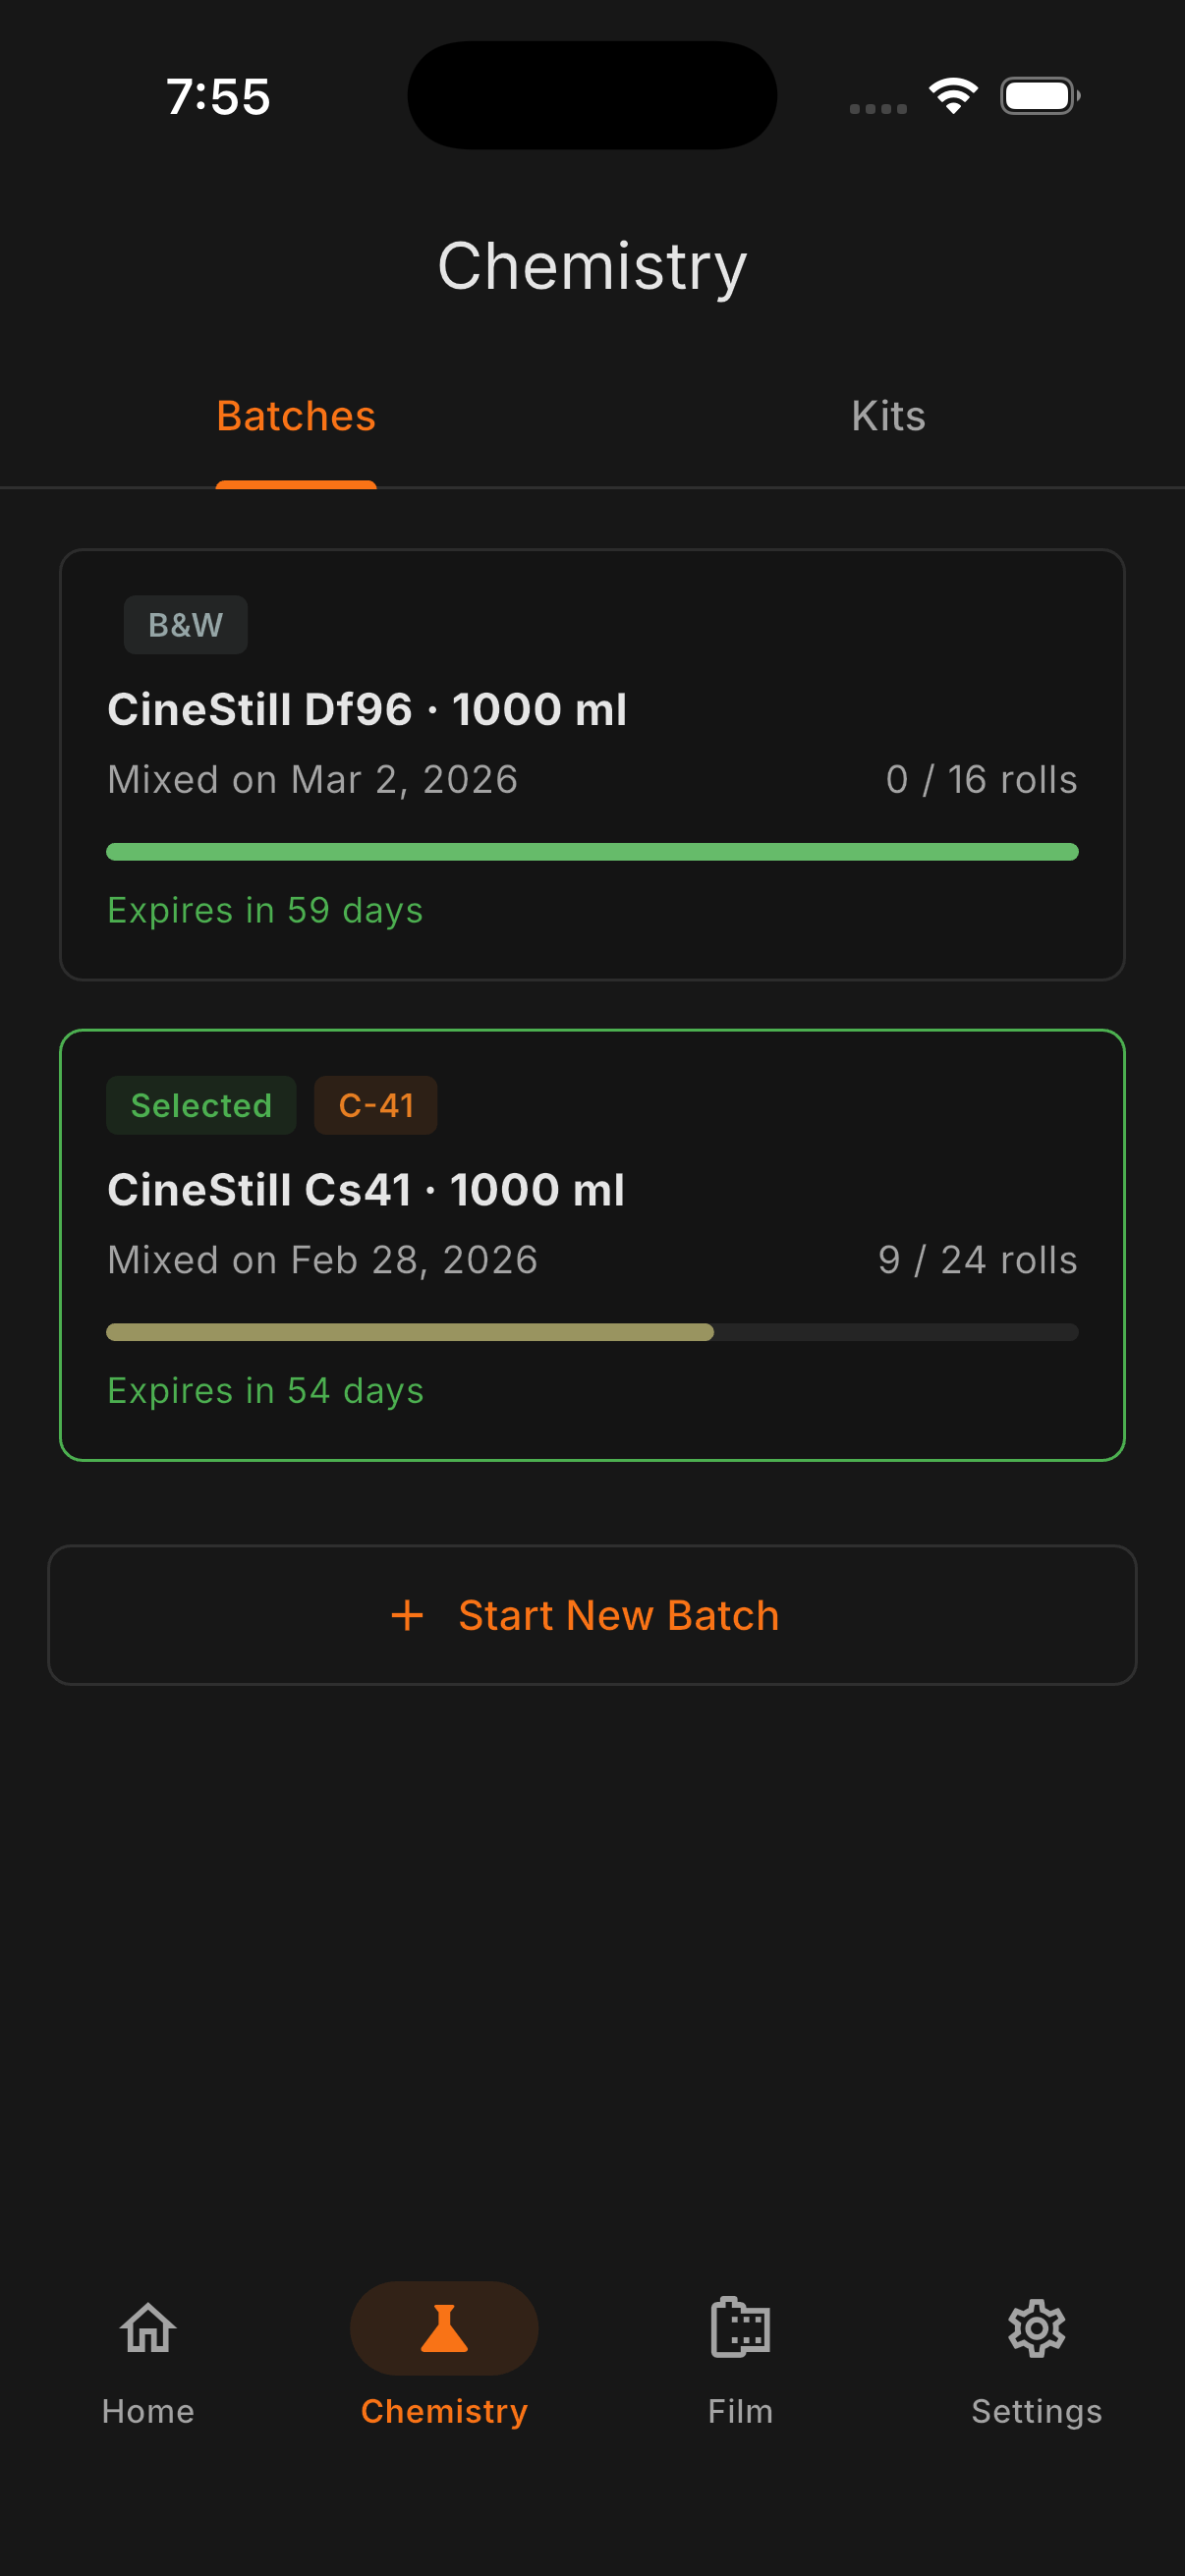Click the B&W type badge
1185x2576 pixels.
tap(186, 625)
